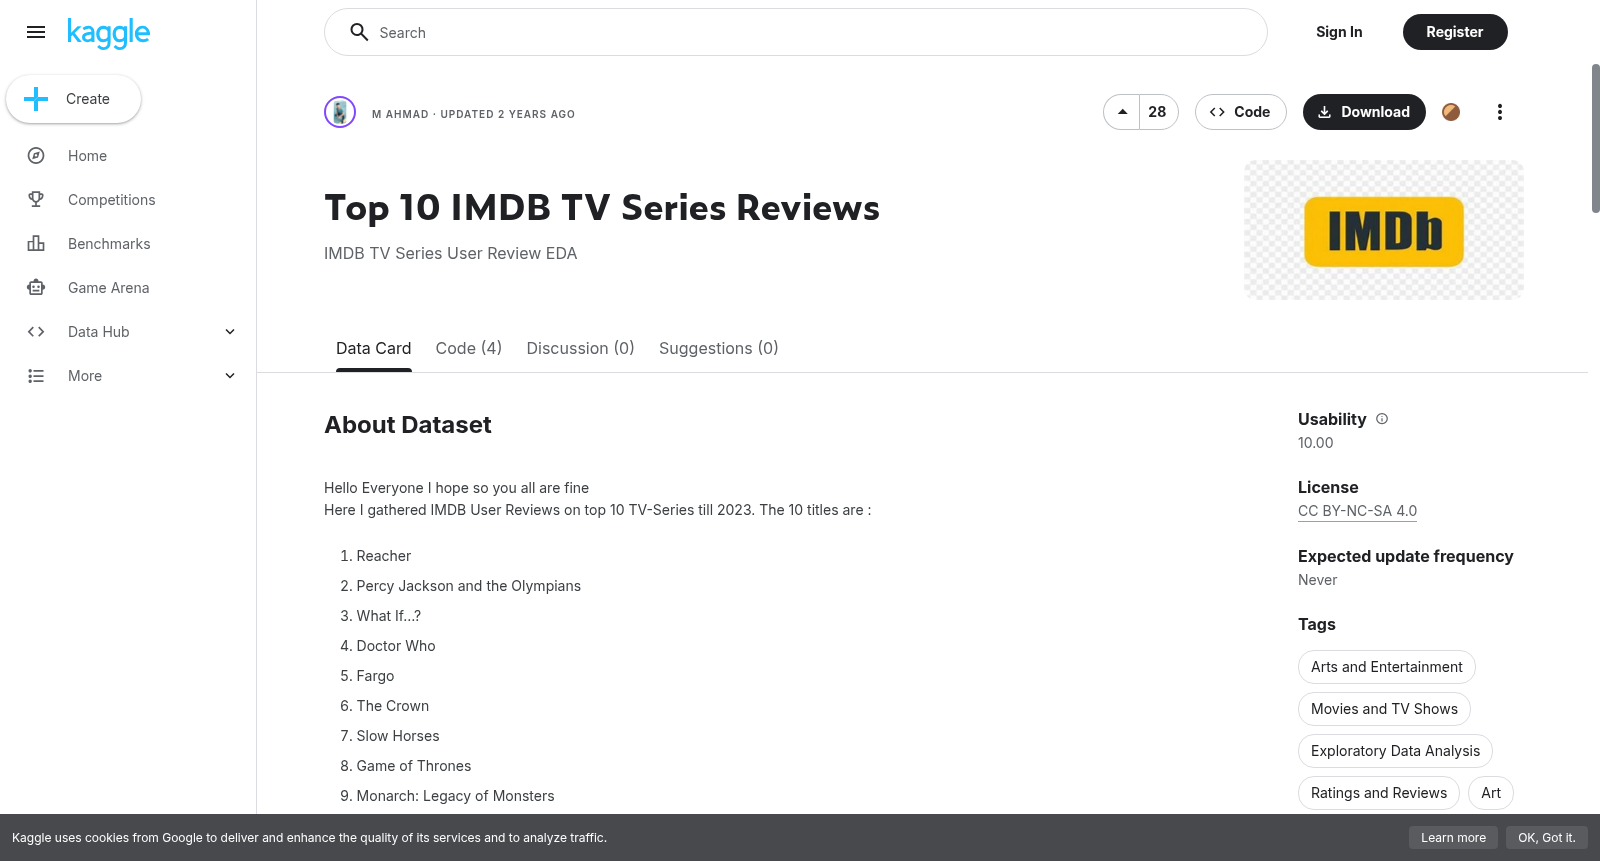Click the Home compass icon
The image size is (1600, 861).
click(36, 156)
